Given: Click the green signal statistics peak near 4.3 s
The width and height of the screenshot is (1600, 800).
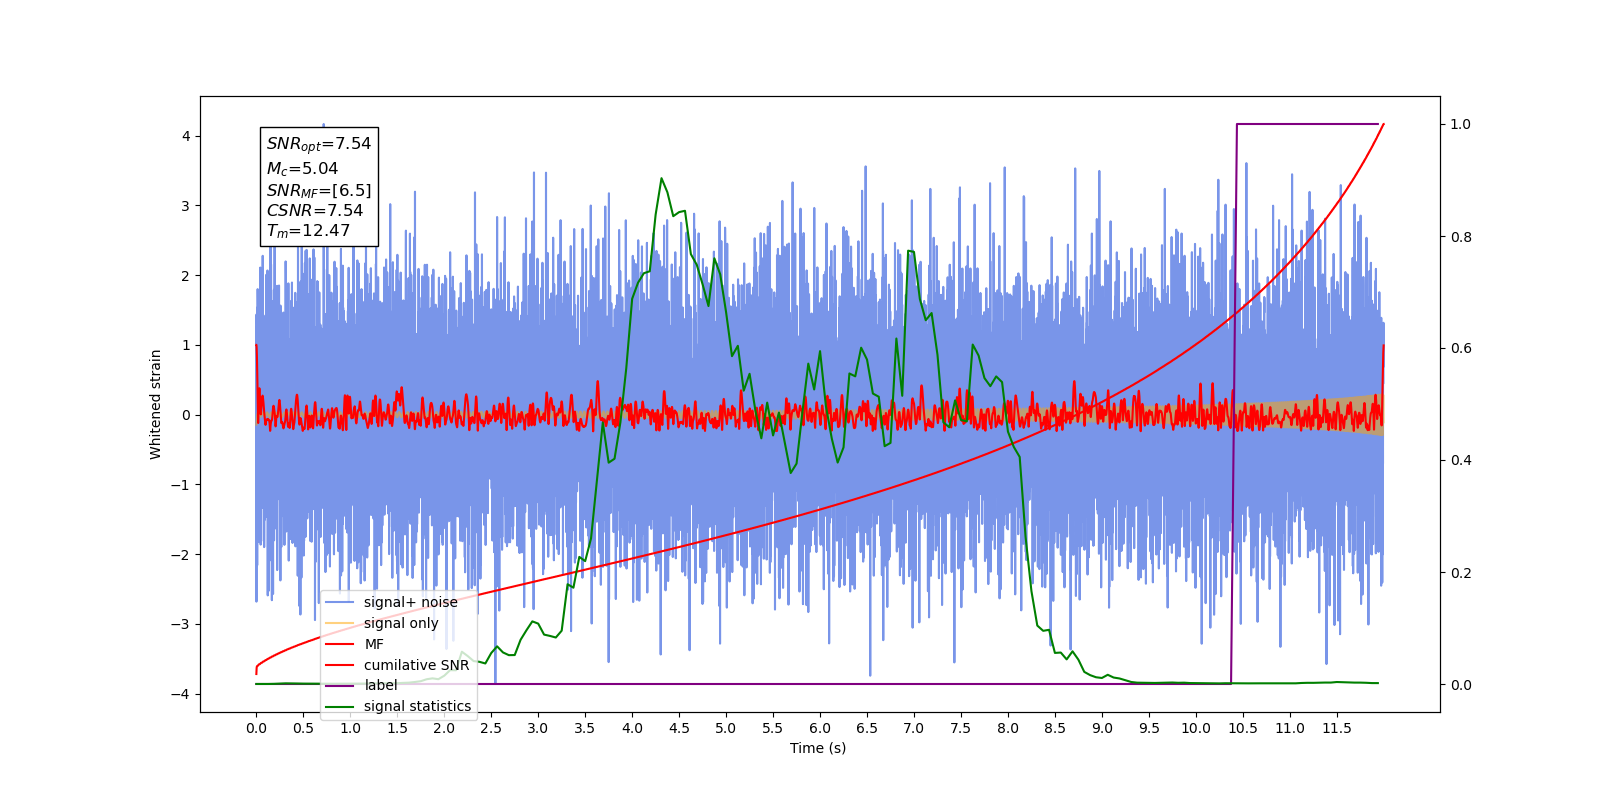Looking at the screenshot, I should (x=661, y=179).
